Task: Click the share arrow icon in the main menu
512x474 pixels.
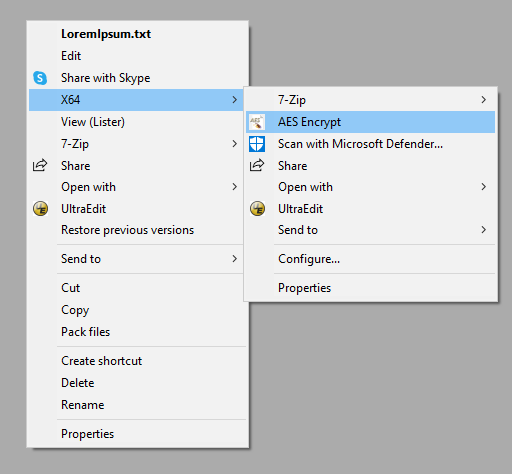Action: pyautogui.click(x=40, y=165)
